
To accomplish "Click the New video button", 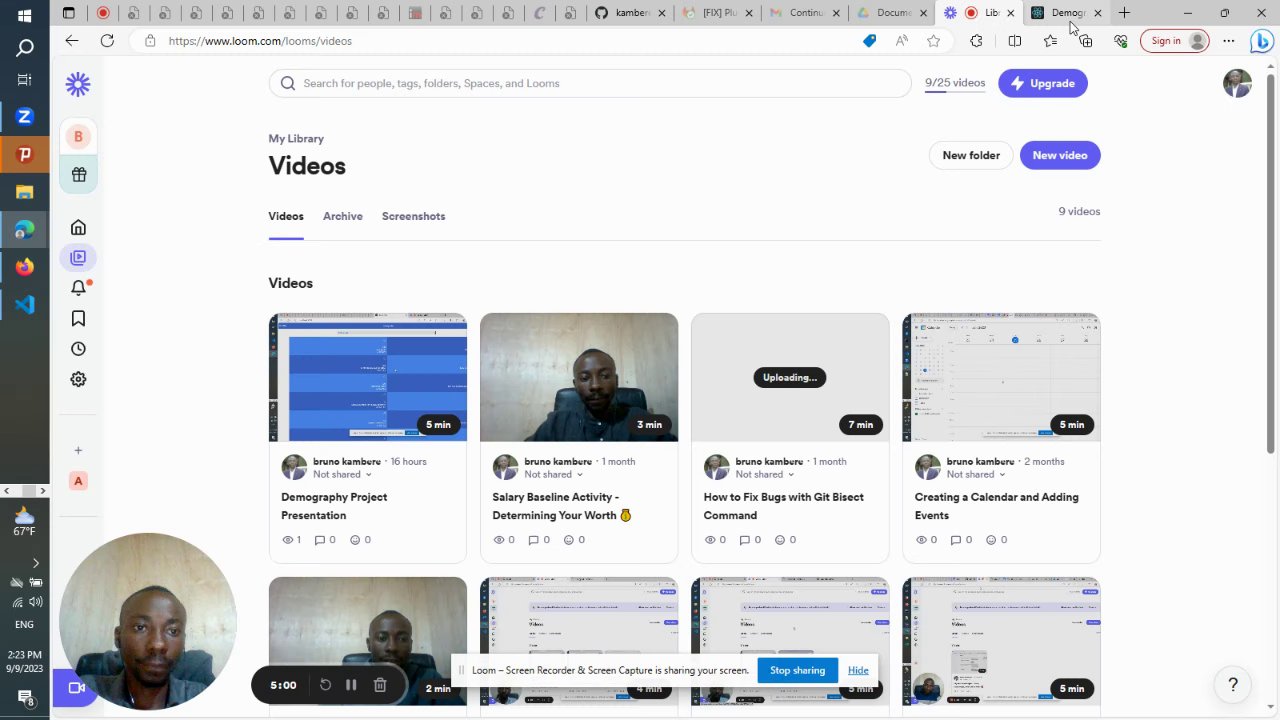I will (x=1060, y=155).
